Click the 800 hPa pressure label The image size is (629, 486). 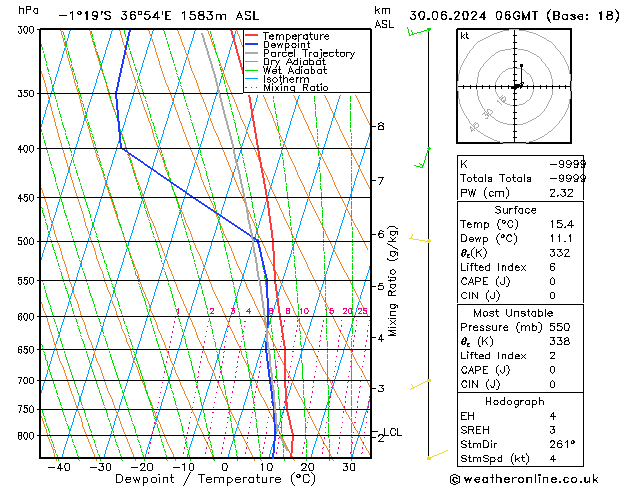pos(28,436)
